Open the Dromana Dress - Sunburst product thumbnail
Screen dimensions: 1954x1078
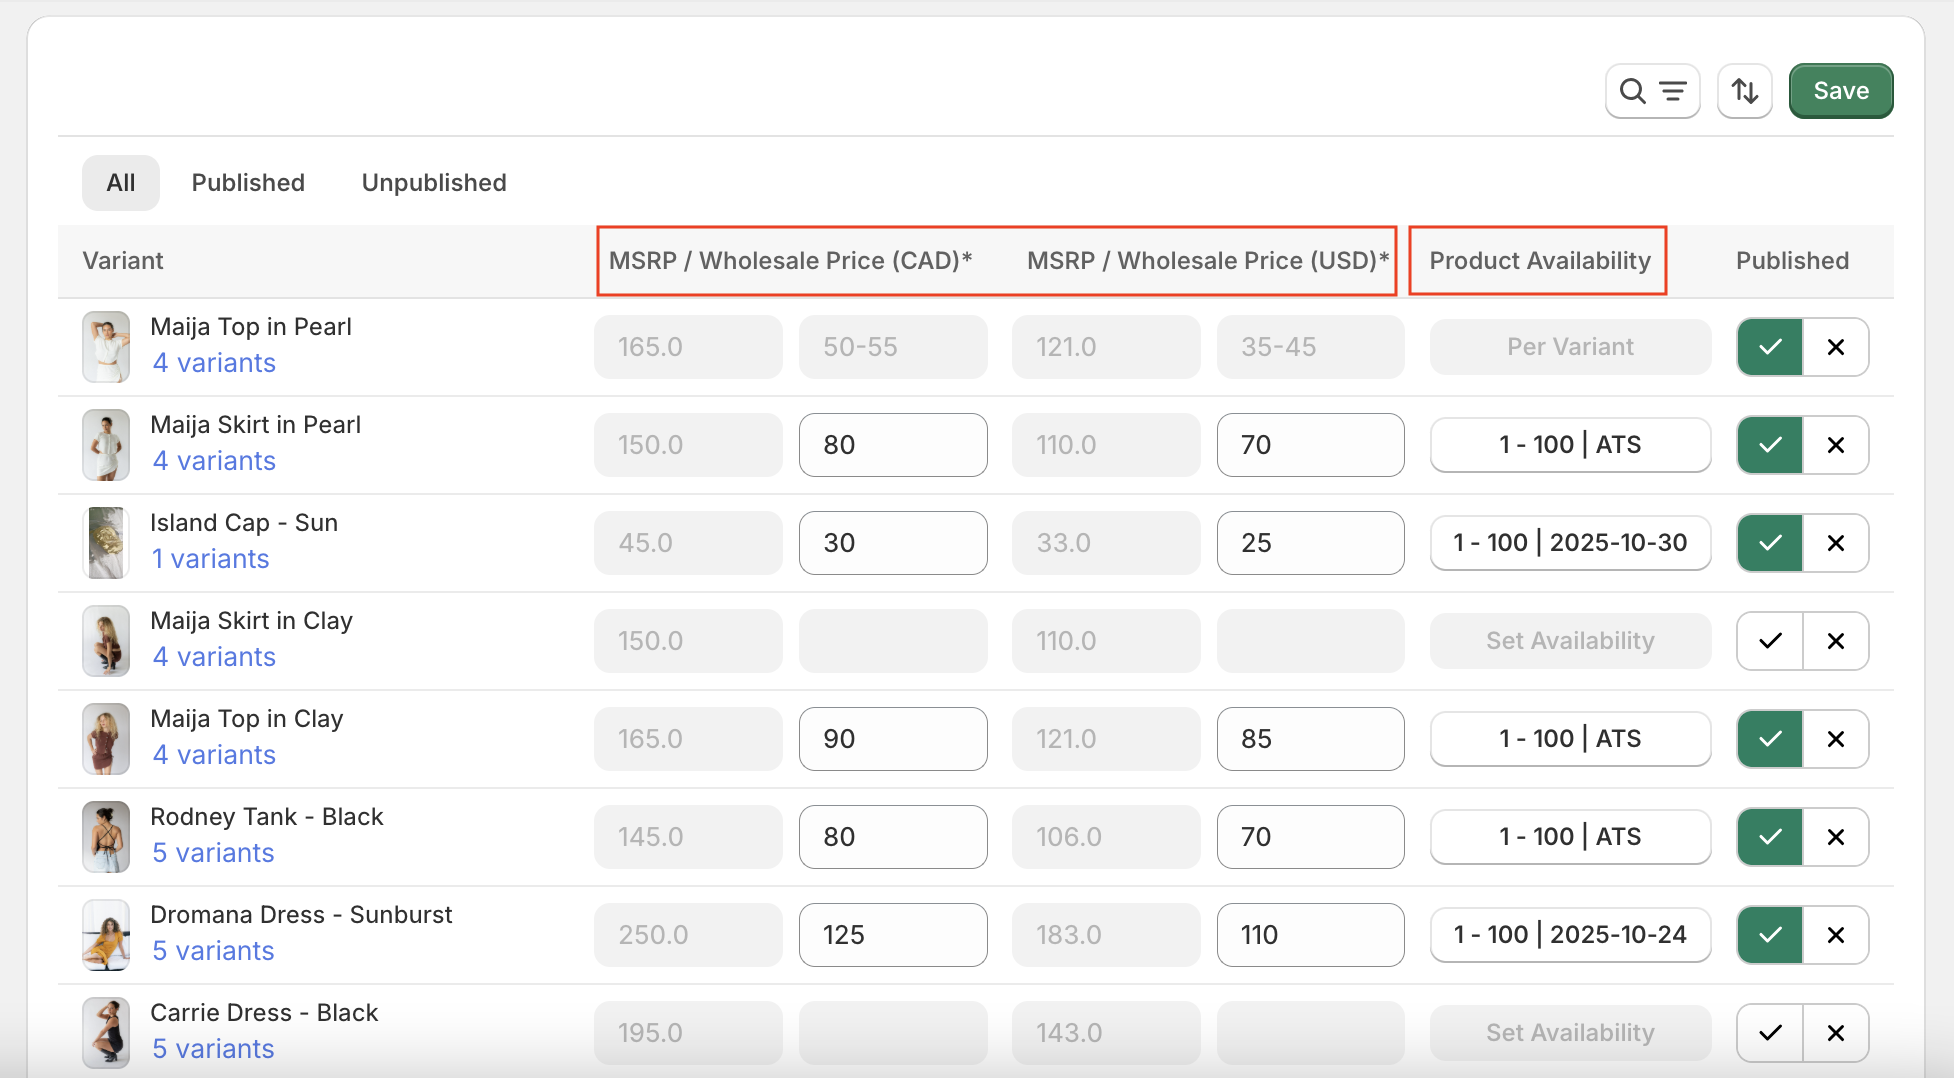(106, 935)
